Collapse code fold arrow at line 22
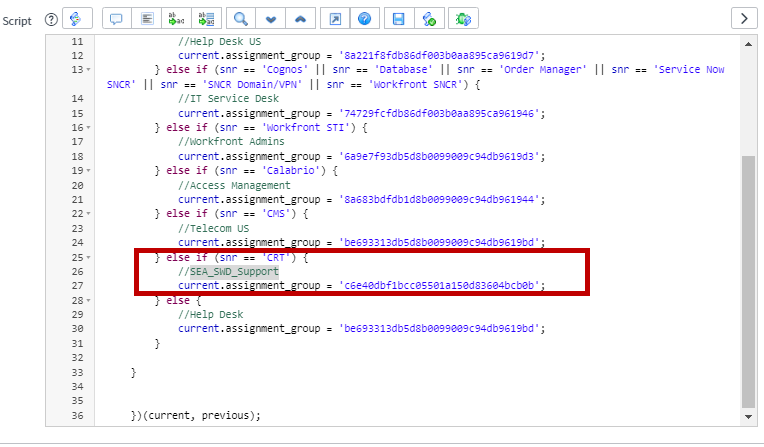The image size is (764, 447). tap(89, 214)
